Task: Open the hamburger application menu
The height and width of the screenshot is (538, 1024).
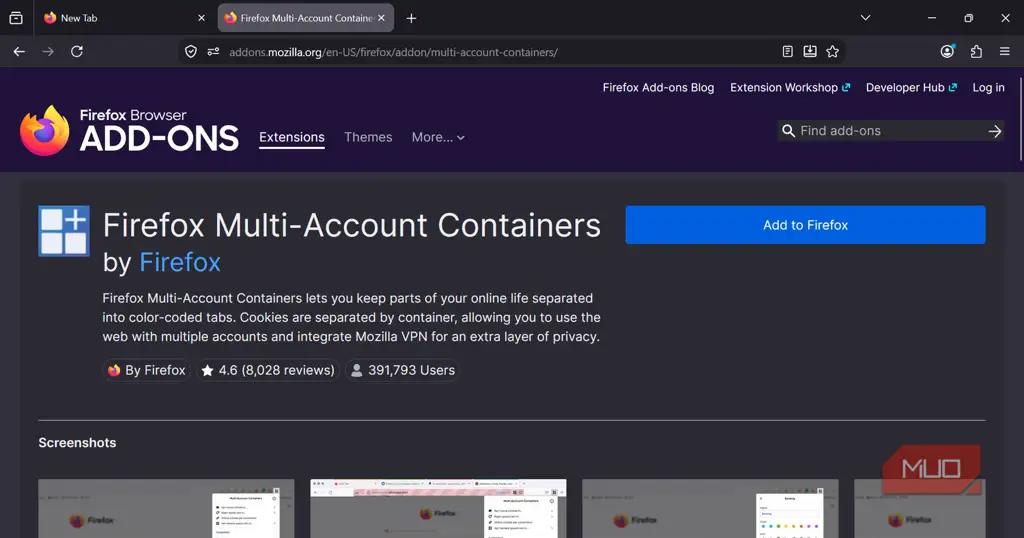Action: pos(1005,52)
